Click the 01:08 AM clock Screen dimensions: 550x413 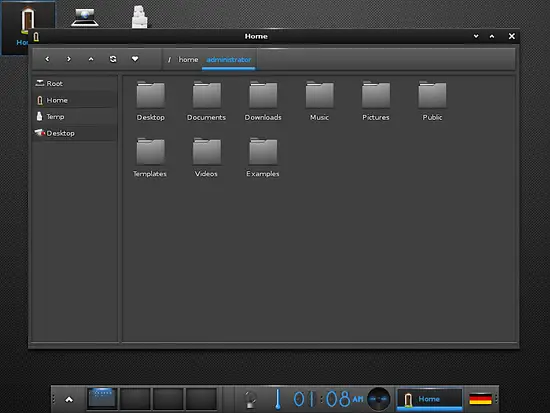coord(328,399)
